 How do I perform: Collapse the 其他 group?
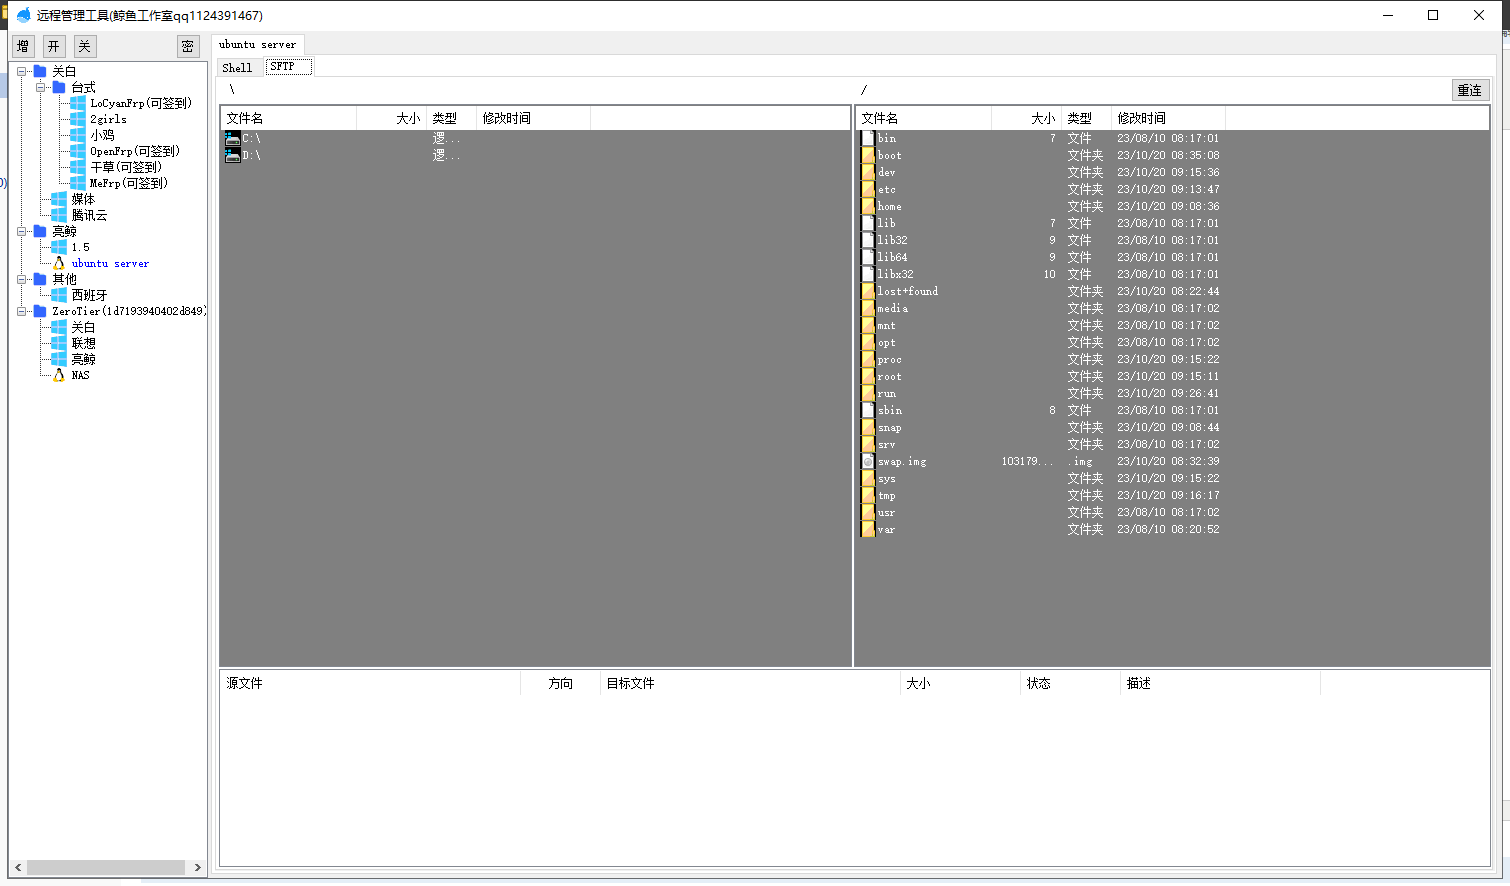tap(21, 279)
